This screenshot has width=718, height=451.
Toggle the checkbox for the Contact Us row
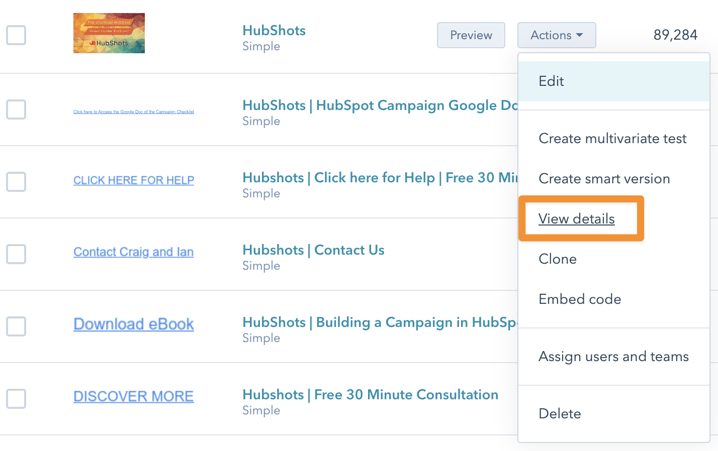(16, 254)
